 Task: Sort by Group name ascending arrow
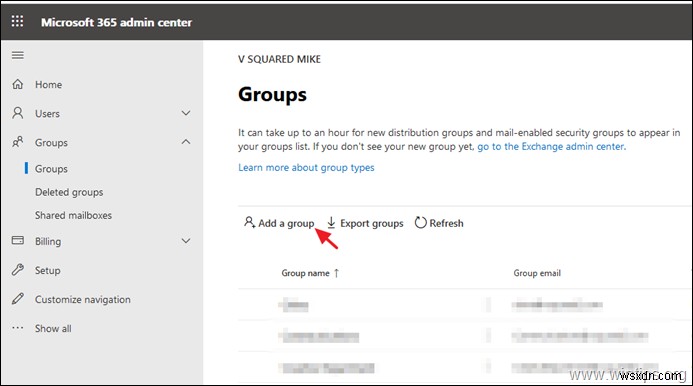pos(336,273)
